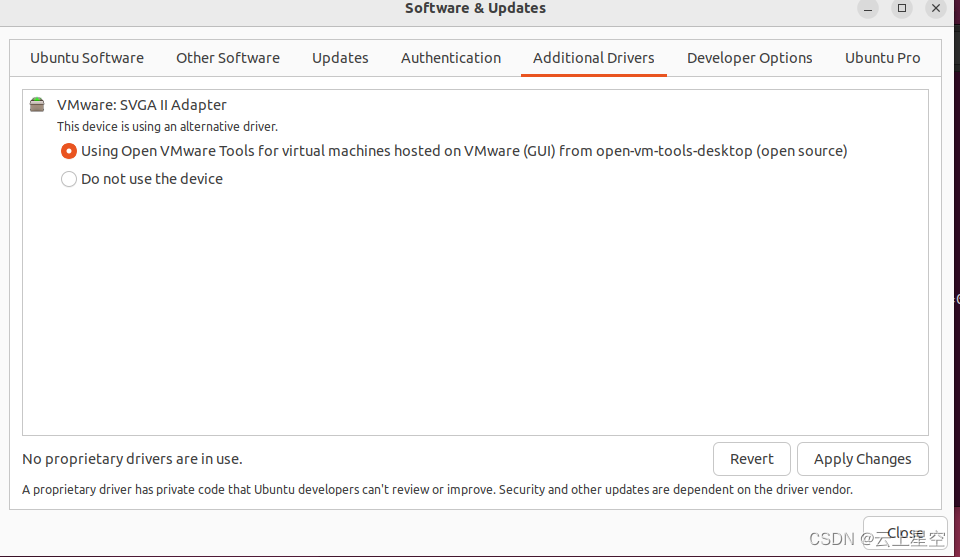
Task: Click the Software & Updates title bar text
Action: click(475, 8)
